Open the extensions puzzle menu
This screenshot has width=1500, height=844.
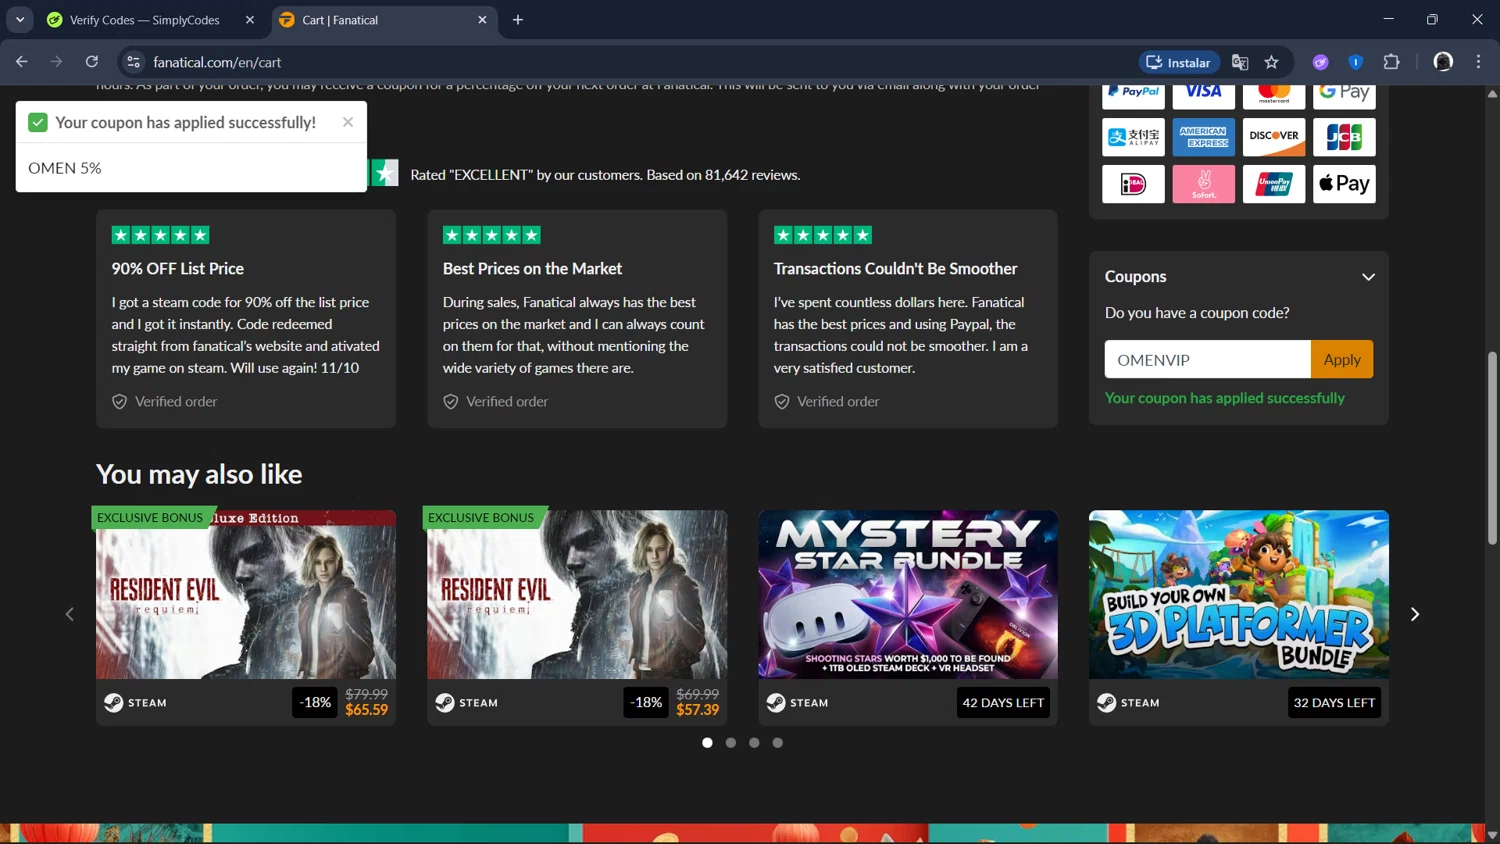[x=1391, y=62]
